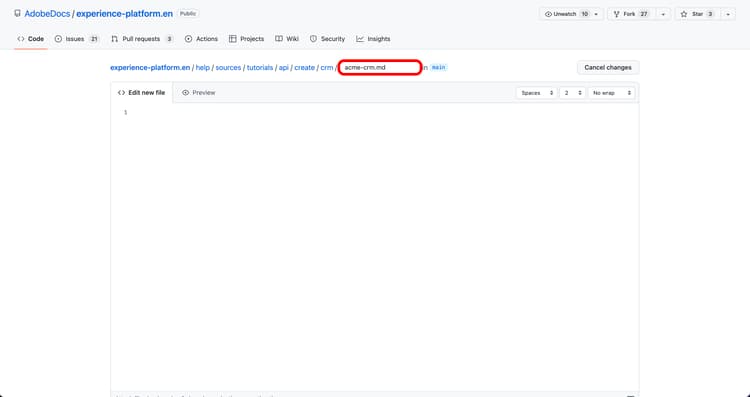Click the fork icon in Fork button
Screen dimensions: 750x397
click(617, 14)
